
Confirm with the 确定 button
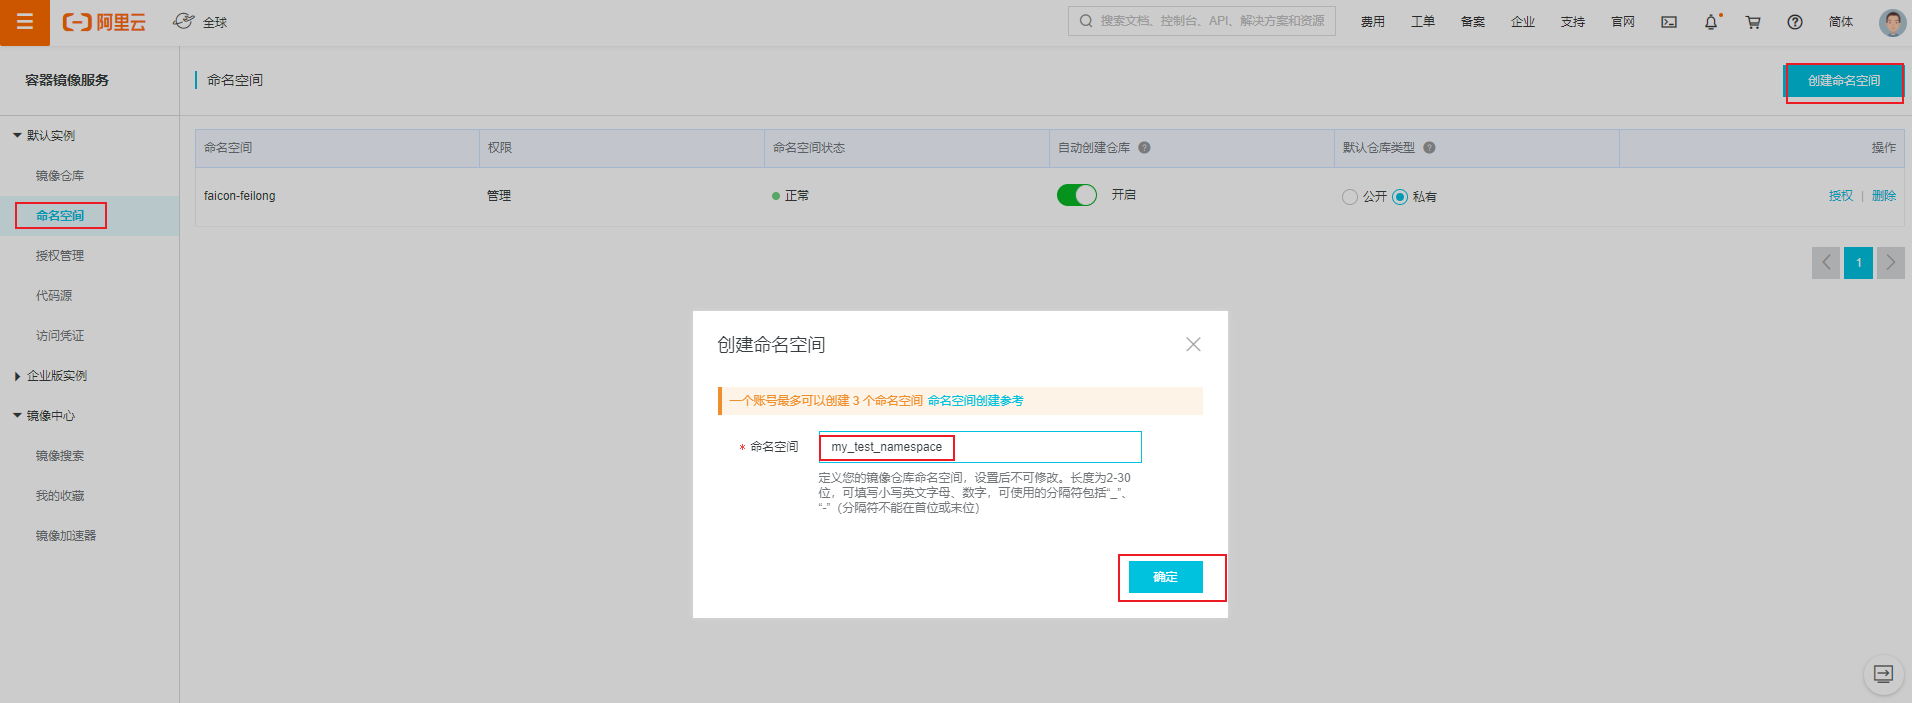pyautogui.click(x=1166, y=577)
